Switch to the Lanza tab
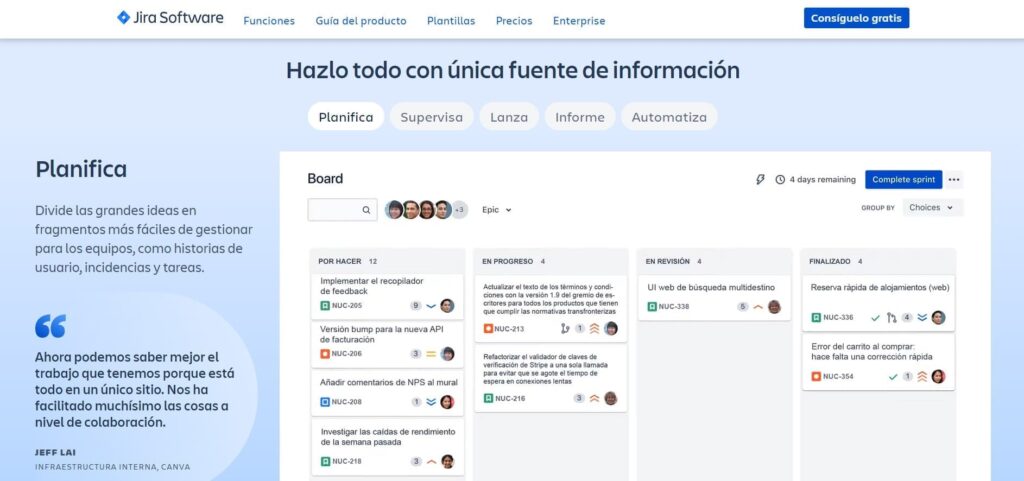The height and width of the screenshot is (481, 1024). 509,117
